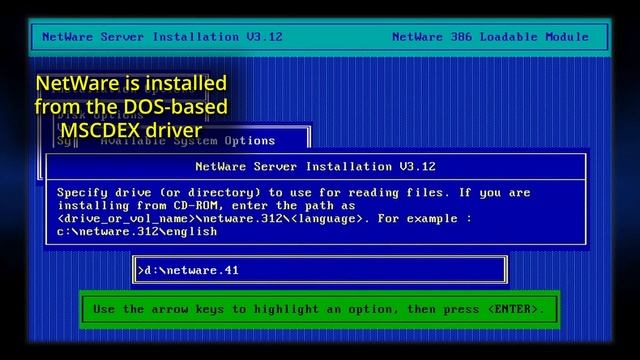Click the "NetWare Server Installation V3.12" dialog title
640x360 pixels.
316,167
